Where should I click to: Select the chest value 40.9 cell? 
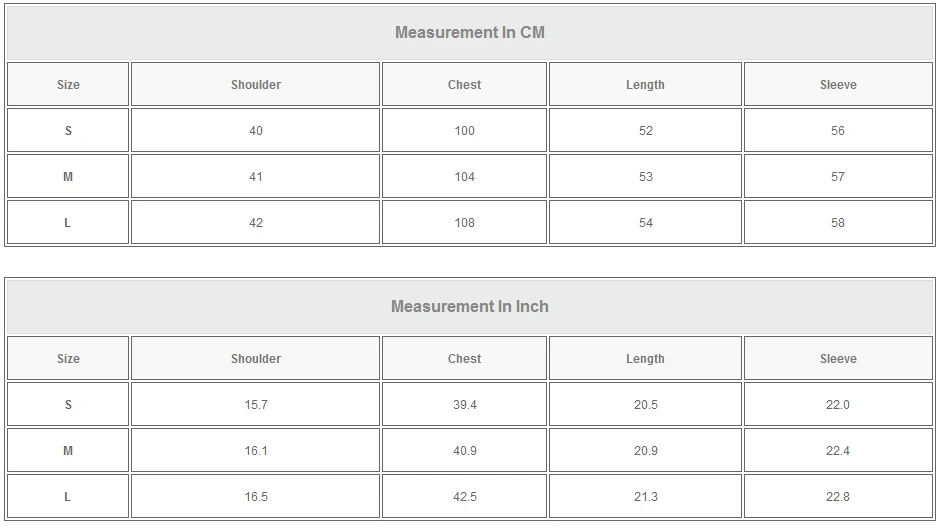464,451
